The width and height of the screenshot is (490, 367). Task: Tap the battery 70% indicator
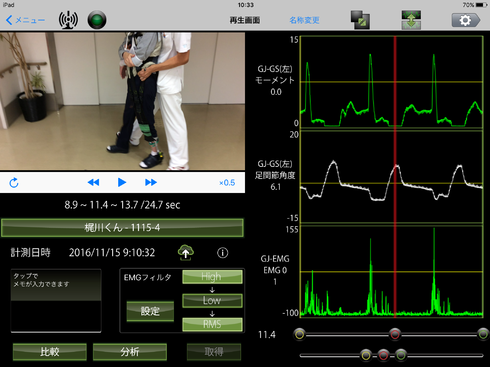(x=475, y=5)
